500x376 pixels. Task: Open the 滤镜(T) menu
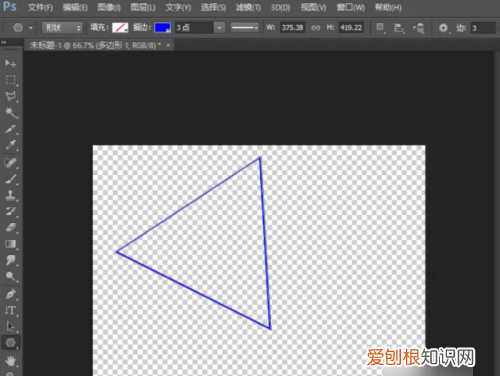[x=248, y=7]
